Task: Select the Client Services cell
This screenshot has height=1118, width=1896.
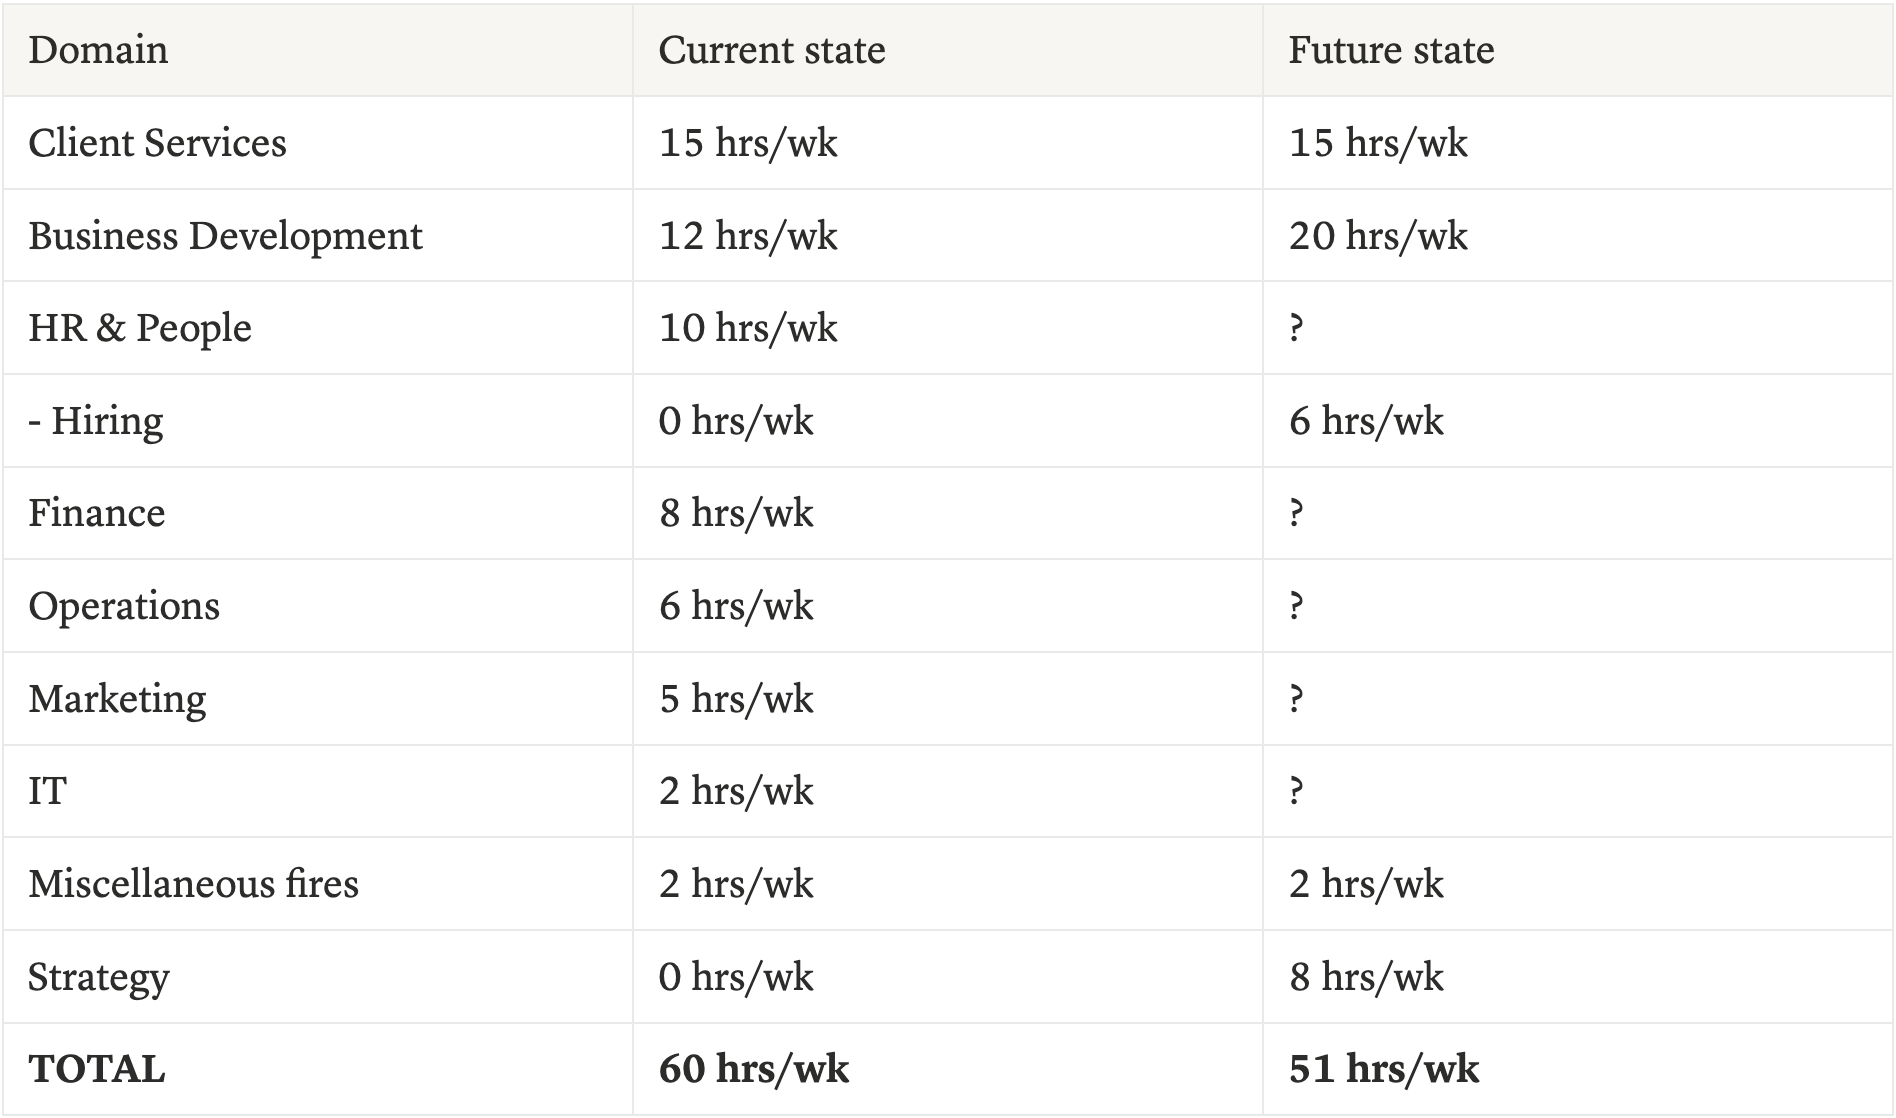Action: [157, 143]
